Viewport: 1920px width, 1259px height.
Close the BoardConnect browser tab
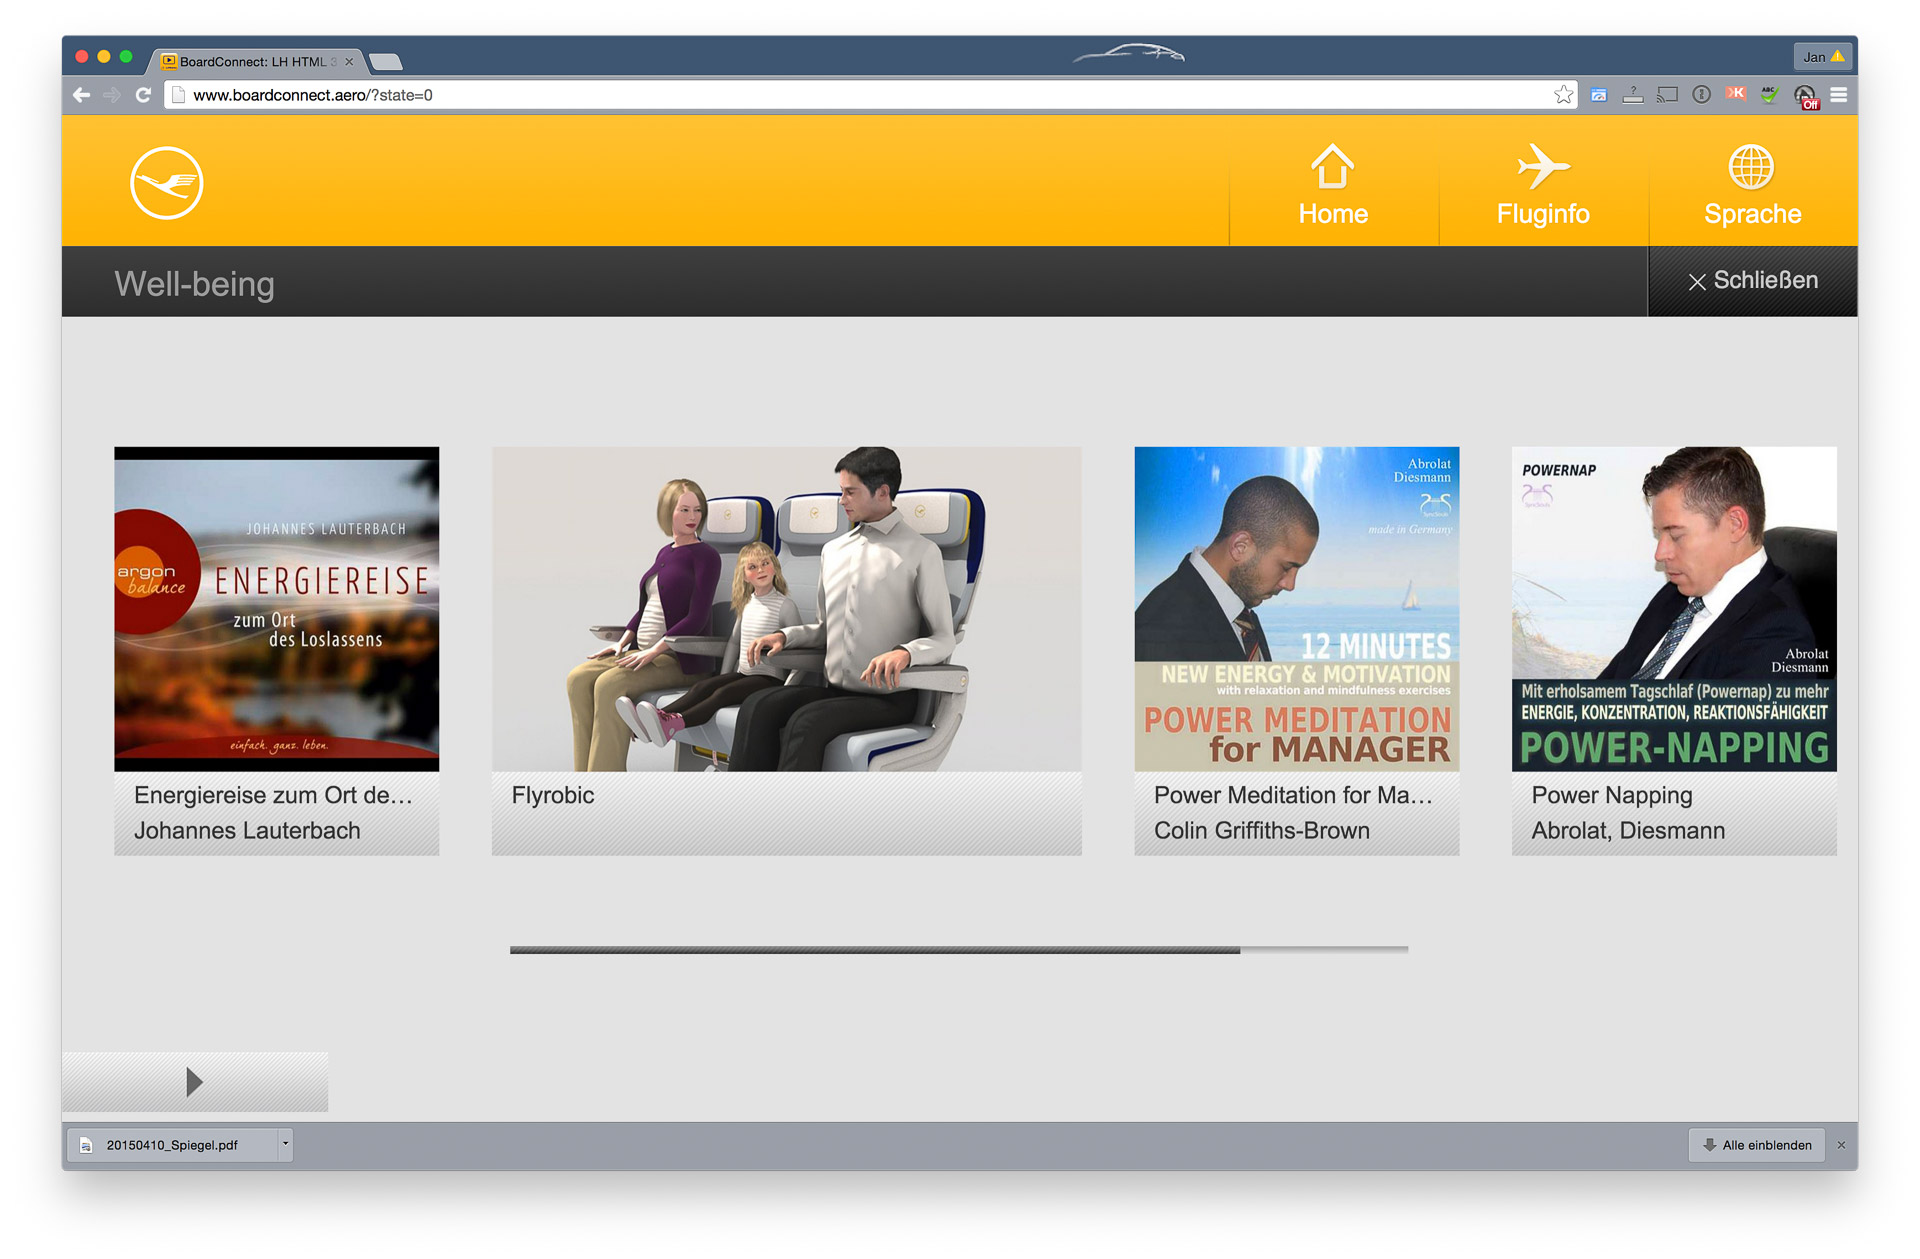(349, 61)
